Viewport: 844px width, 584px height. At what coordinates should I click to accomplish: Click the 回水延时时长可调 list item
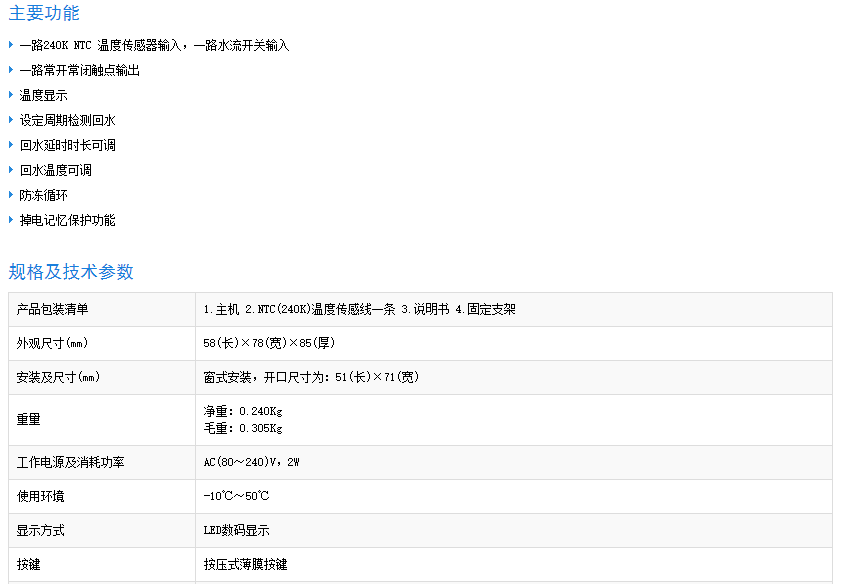point(67,145)
